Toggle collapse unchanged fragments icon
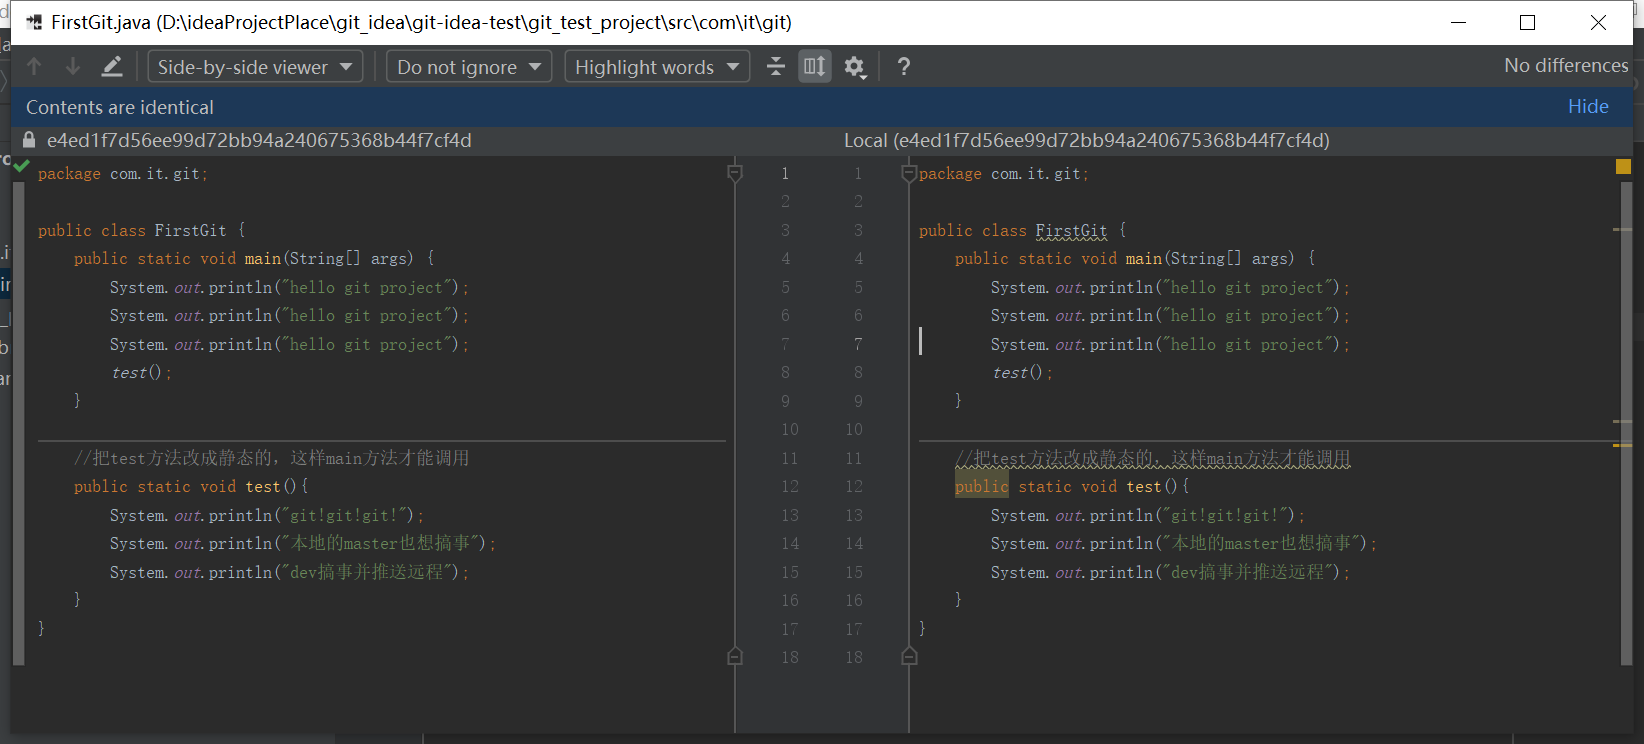Screen dimensions: 1644x744 pos(776,67)
